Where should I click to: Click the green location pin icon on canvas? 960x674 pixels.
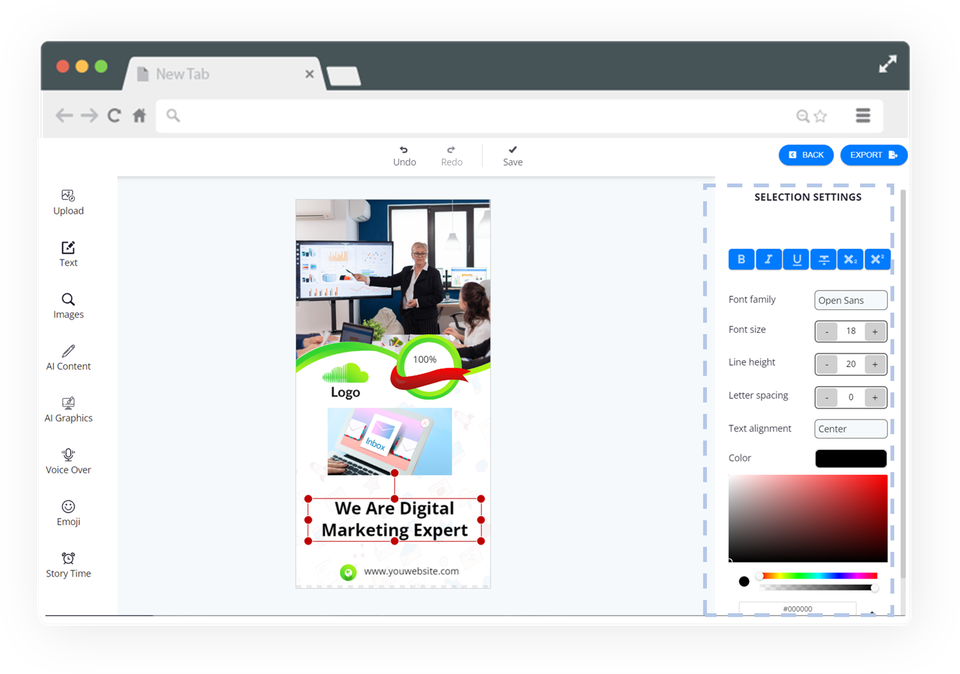click(348, 572)
